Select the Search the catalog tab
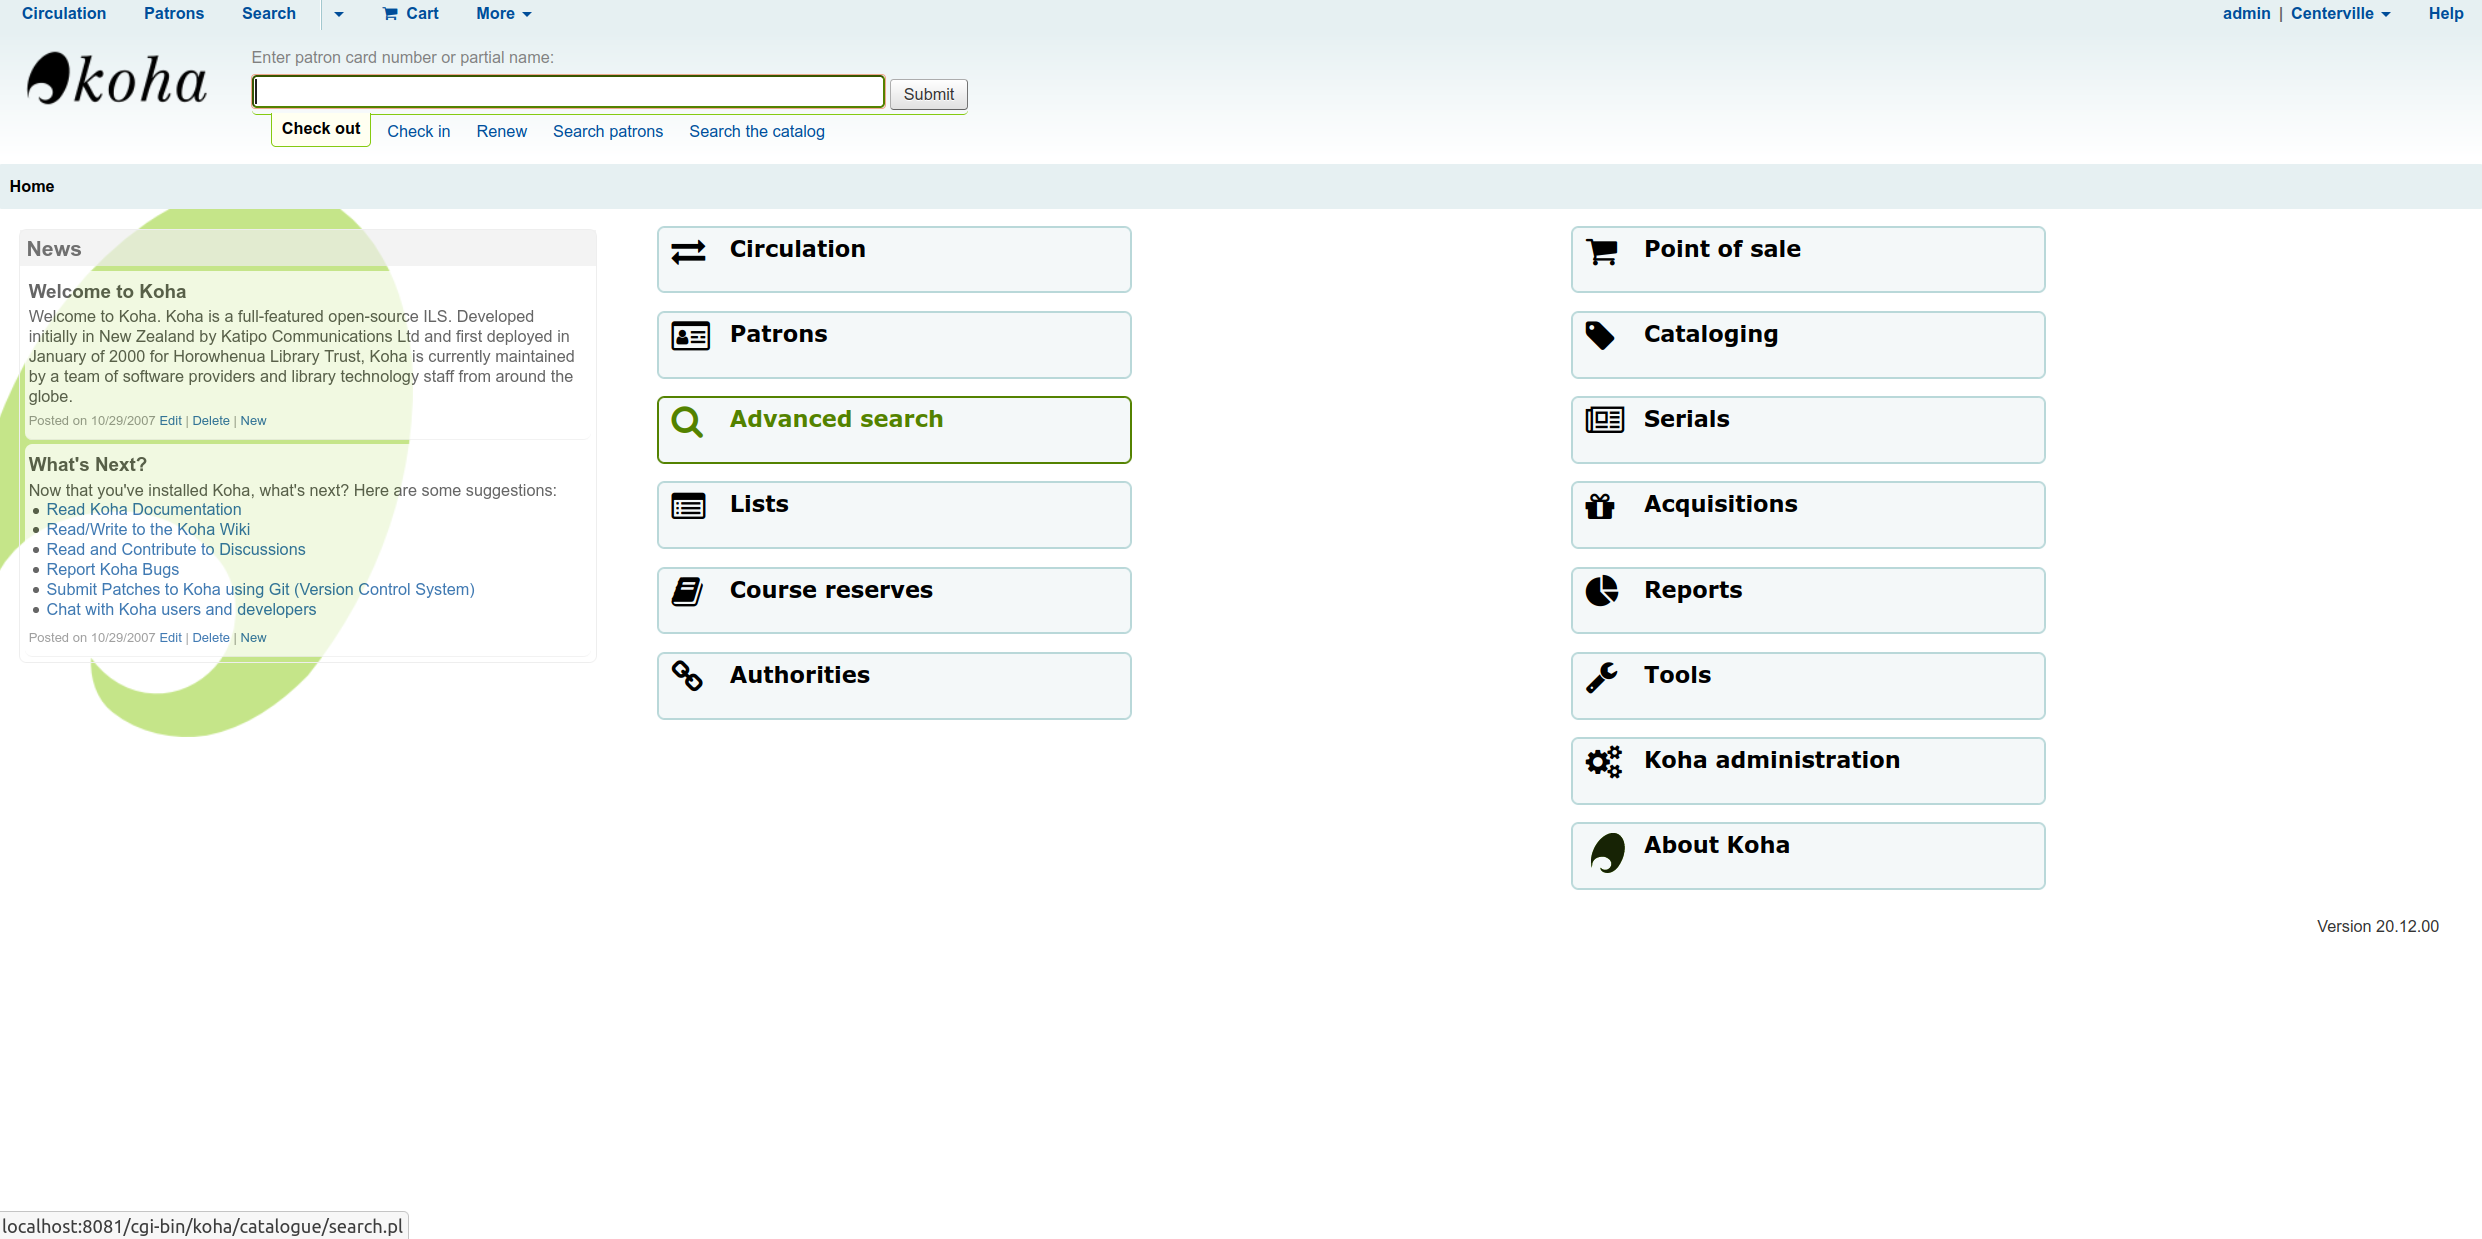The image size is (2482, 1239). click(x=756, y=131)
